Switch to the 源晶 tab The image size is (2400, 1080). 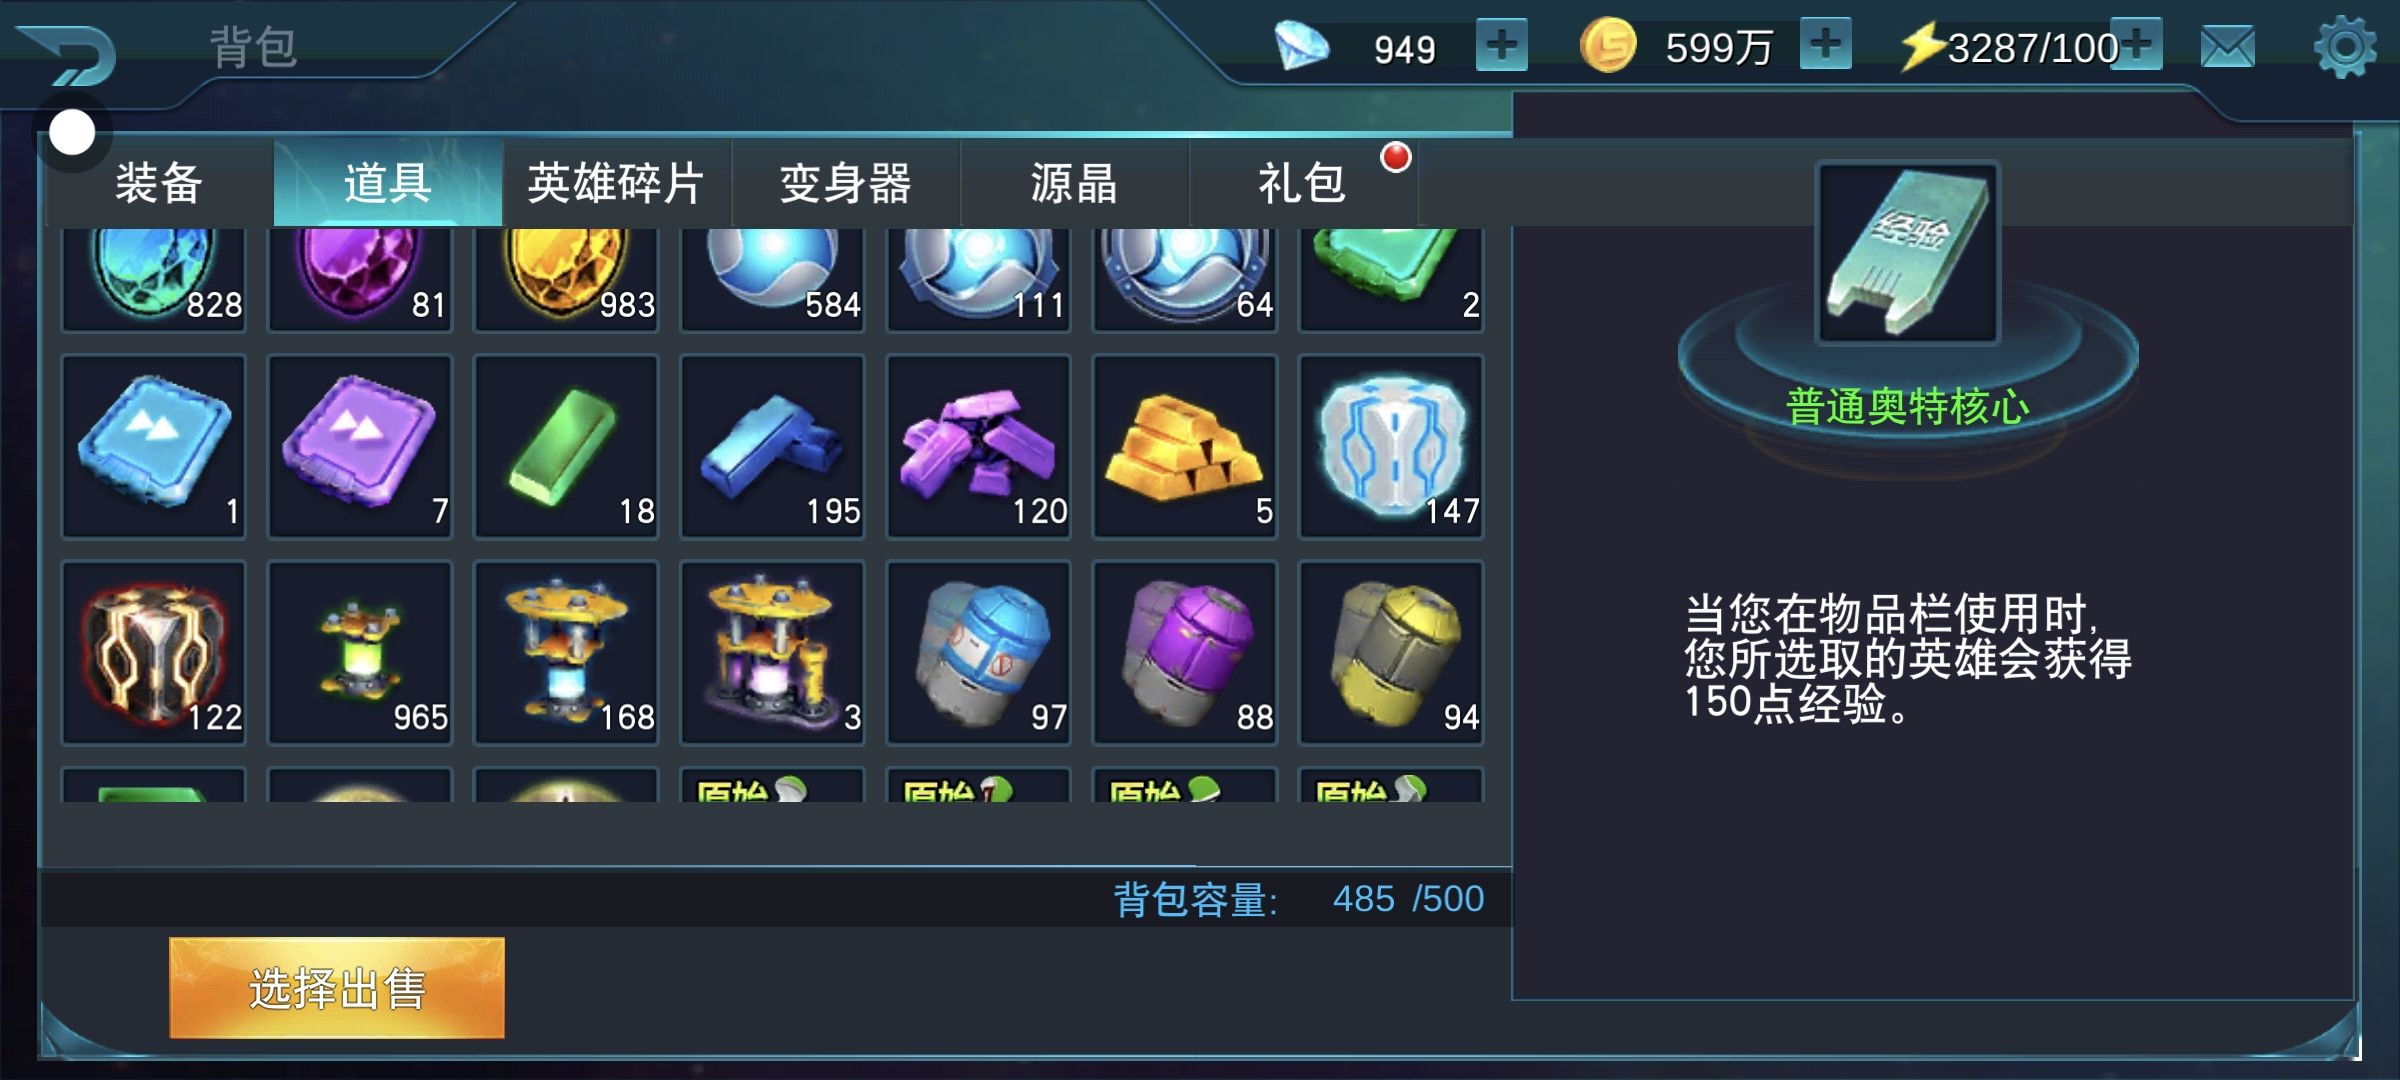click(x=1074, y=183)
